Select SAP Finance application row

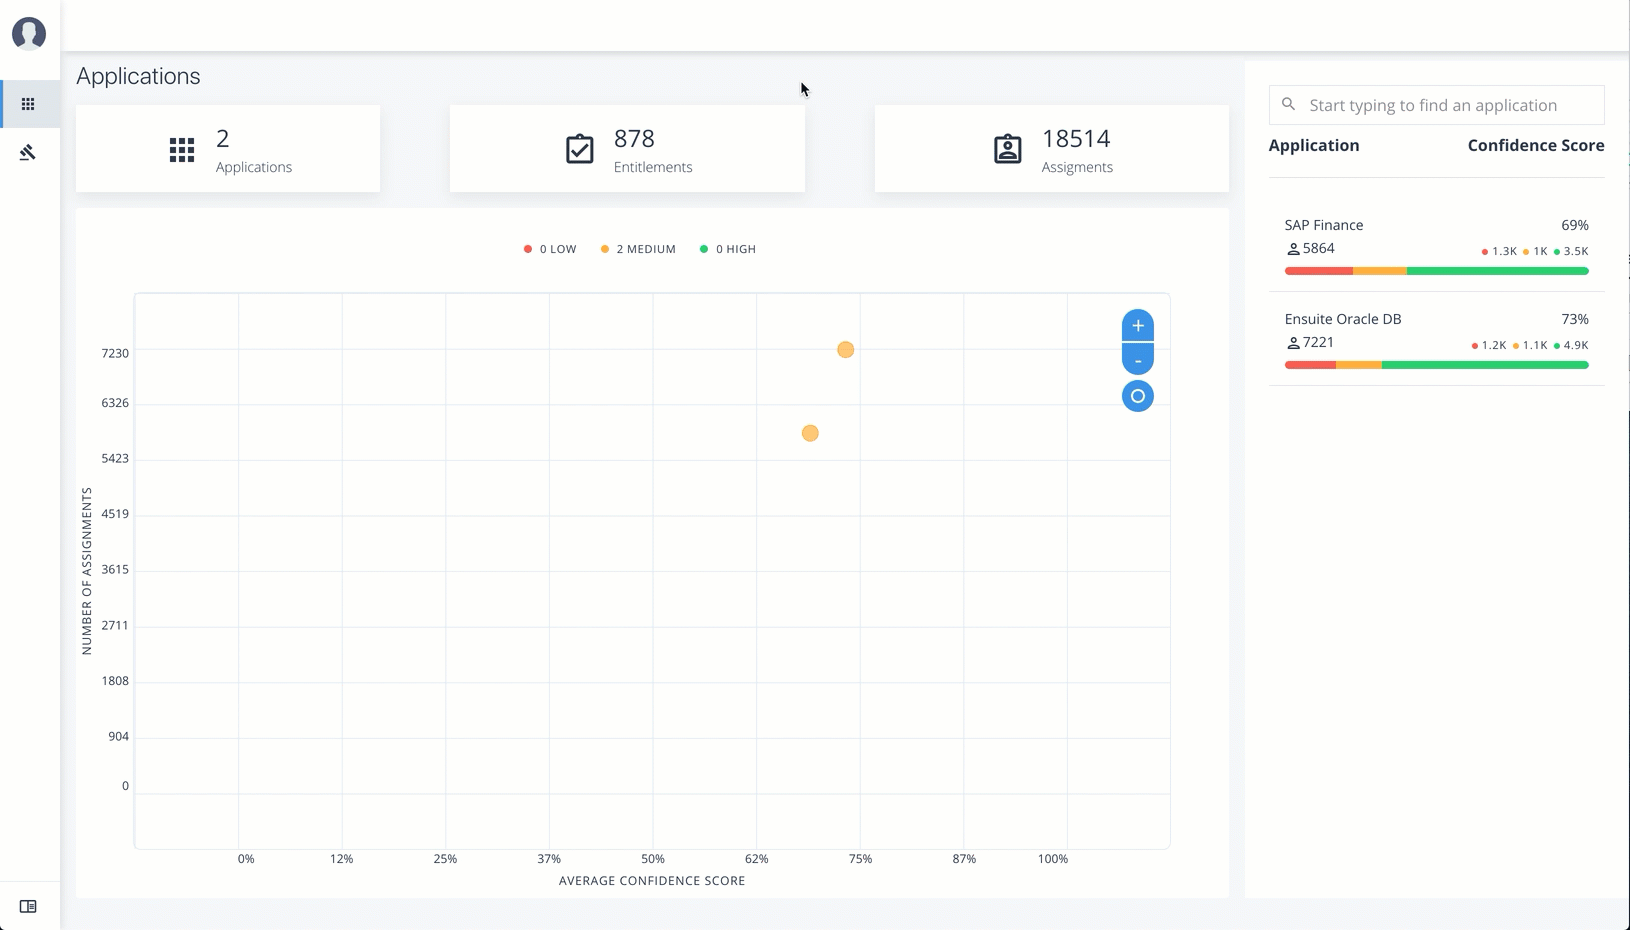[1324, 225]
